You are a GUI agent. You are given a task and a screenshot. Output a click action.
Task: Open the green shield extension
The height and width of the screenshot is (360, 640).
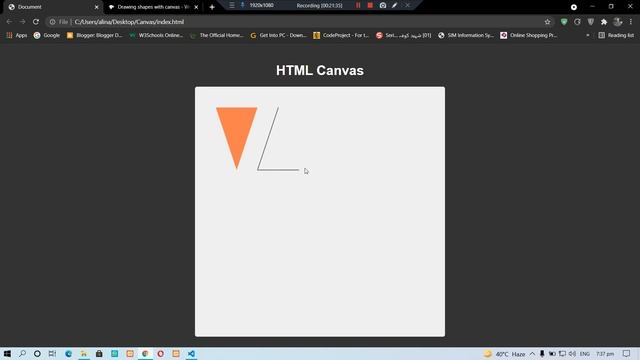tap(564, 22)
